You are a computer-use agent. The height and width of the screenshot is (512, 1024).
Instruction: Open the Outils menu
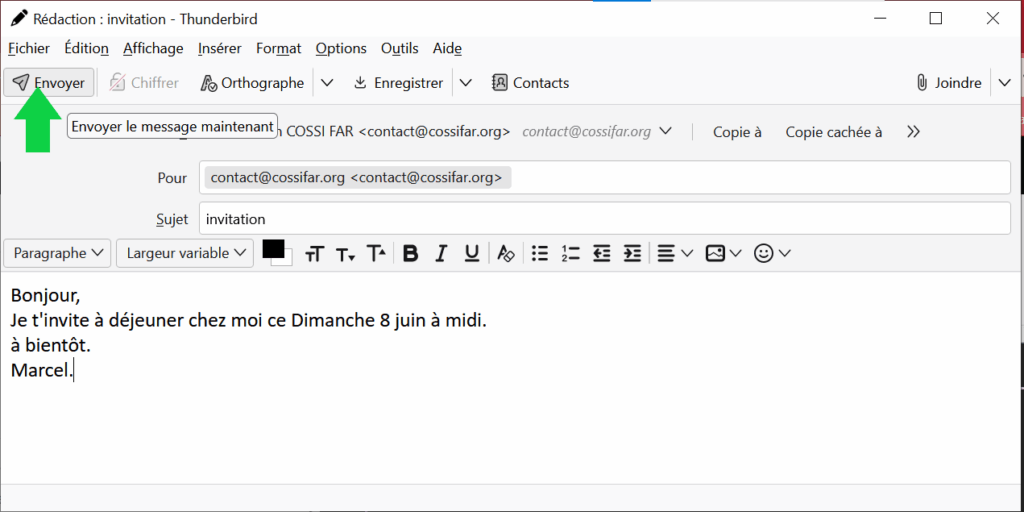(399, 48)
